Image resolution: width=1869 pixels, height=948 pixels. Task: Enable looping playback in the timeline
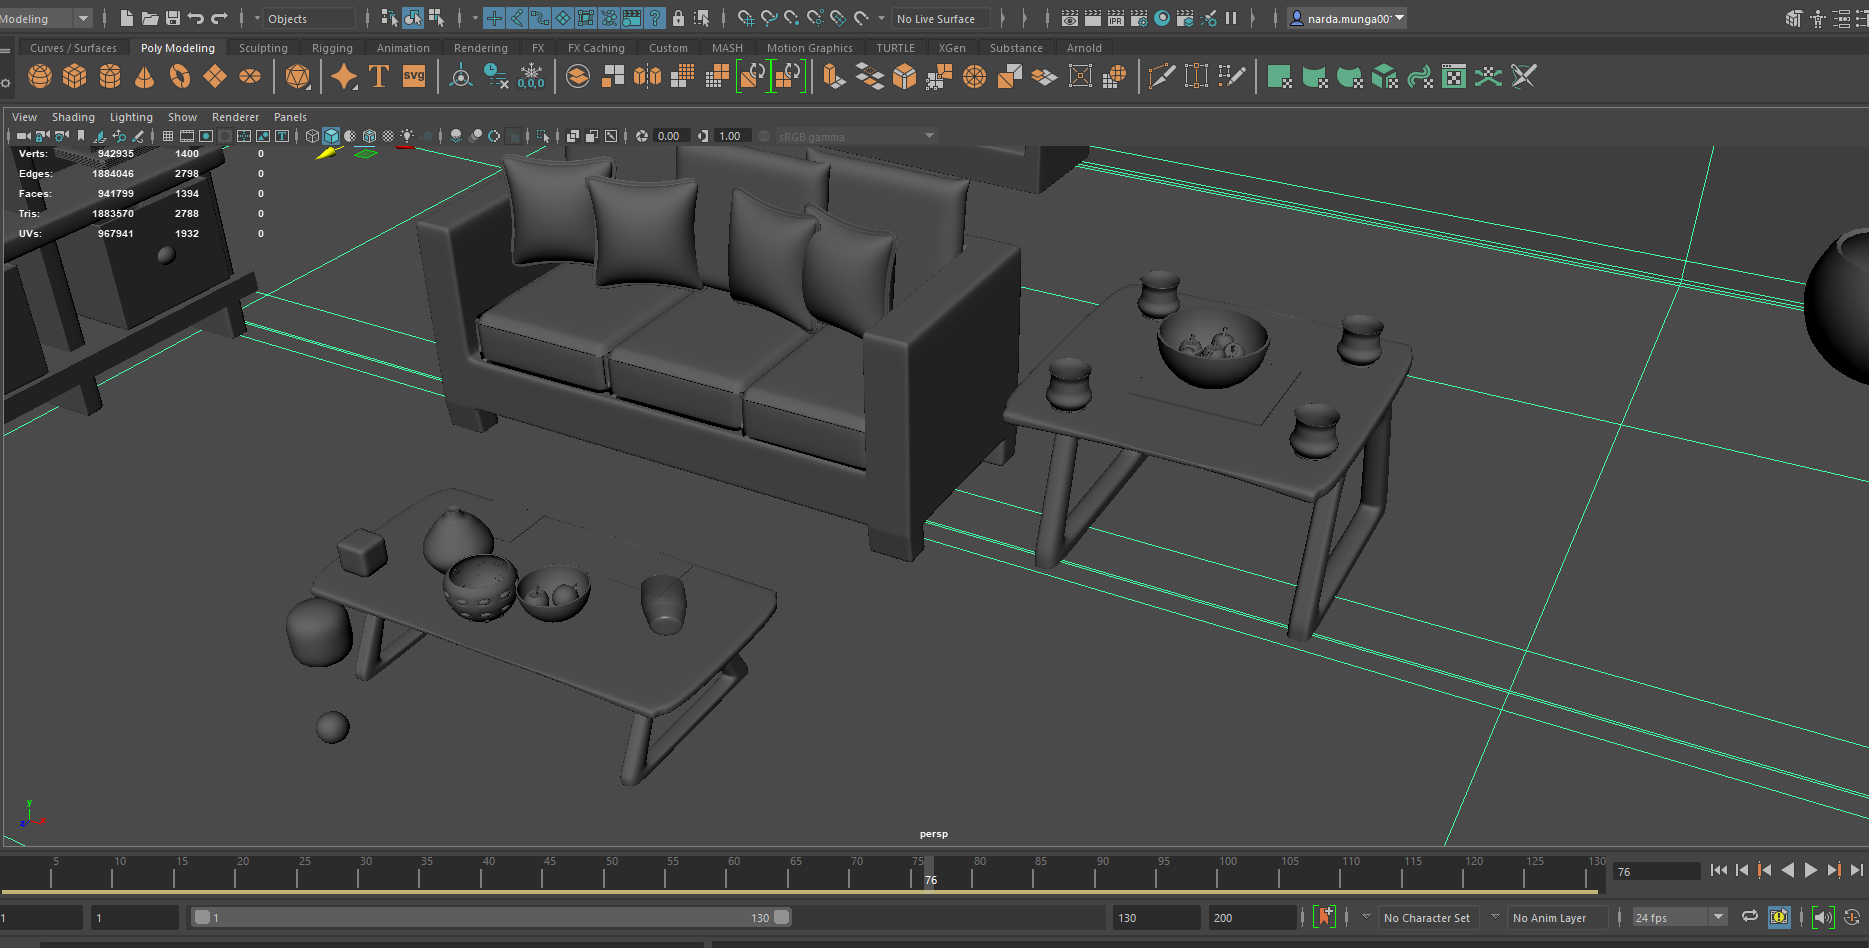[1749, 917]
